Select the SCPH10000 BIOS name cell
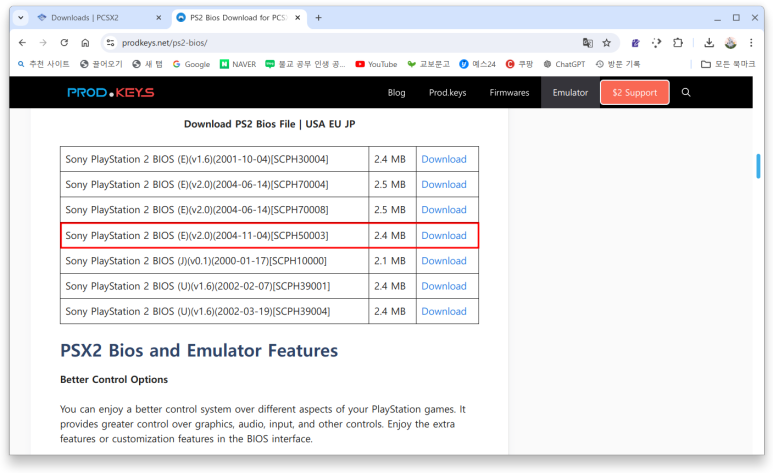 click(x=214, y=261)
